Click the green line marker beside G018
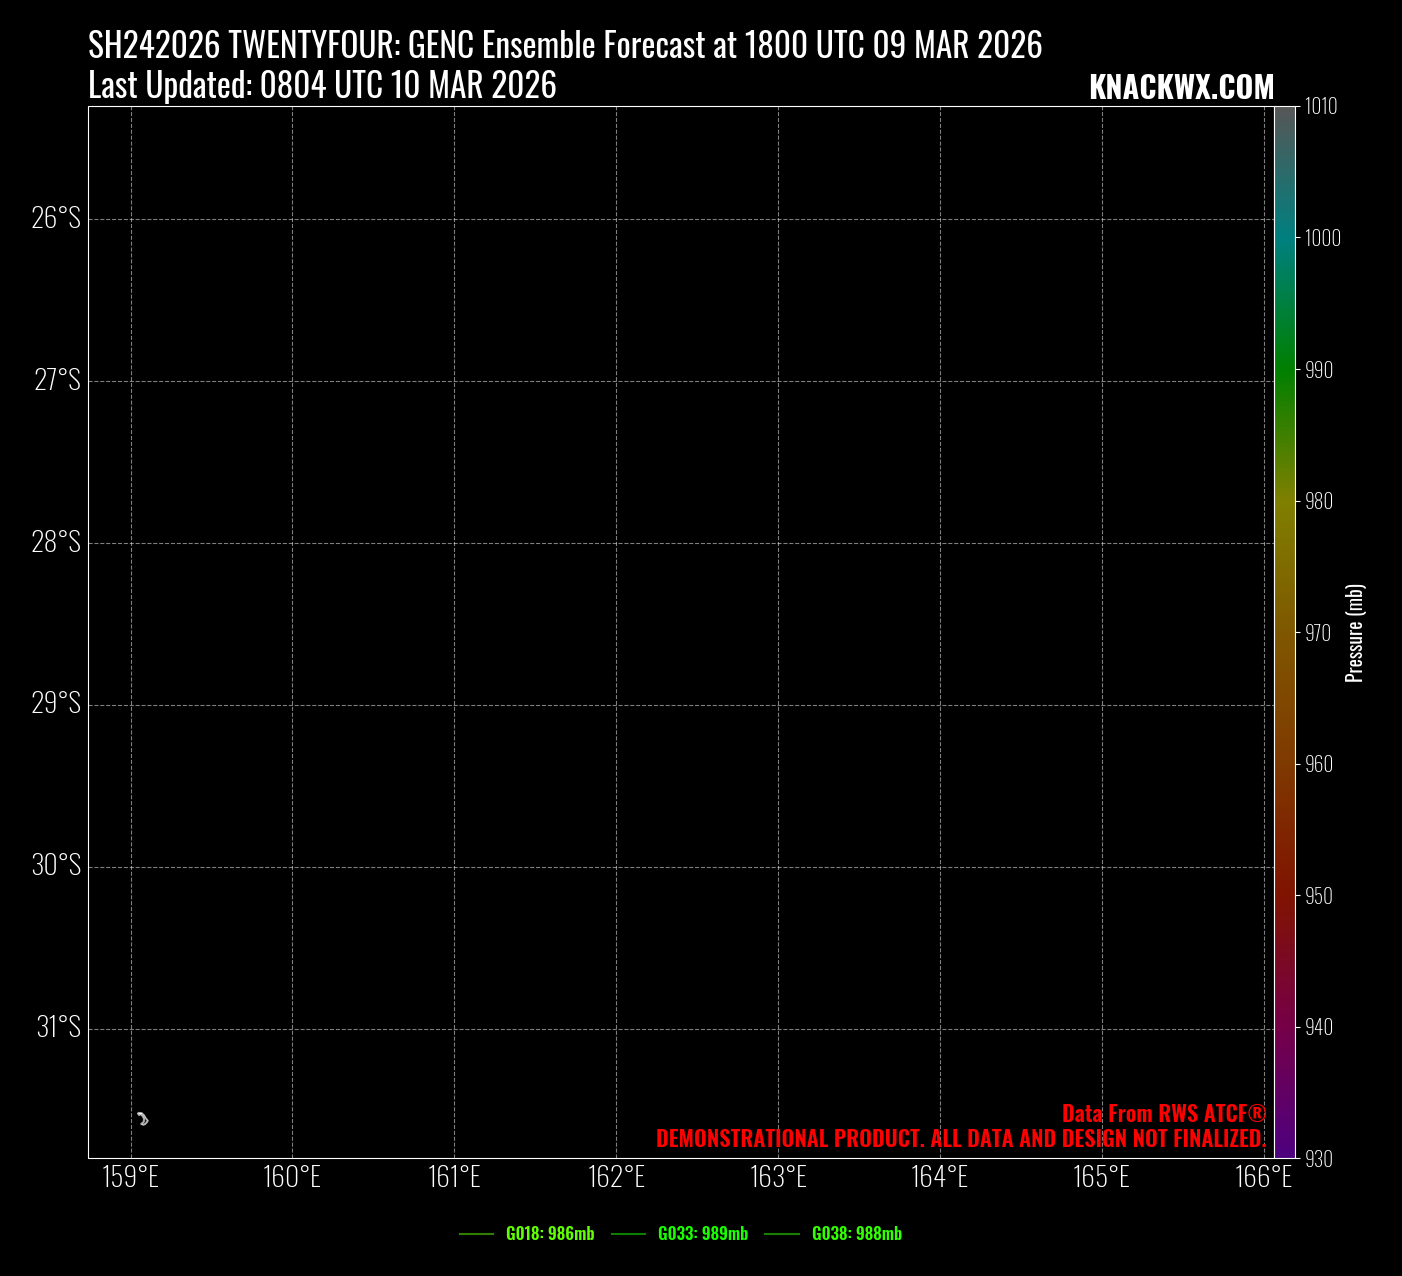 pyautogui.click(x=476, y=1234)
